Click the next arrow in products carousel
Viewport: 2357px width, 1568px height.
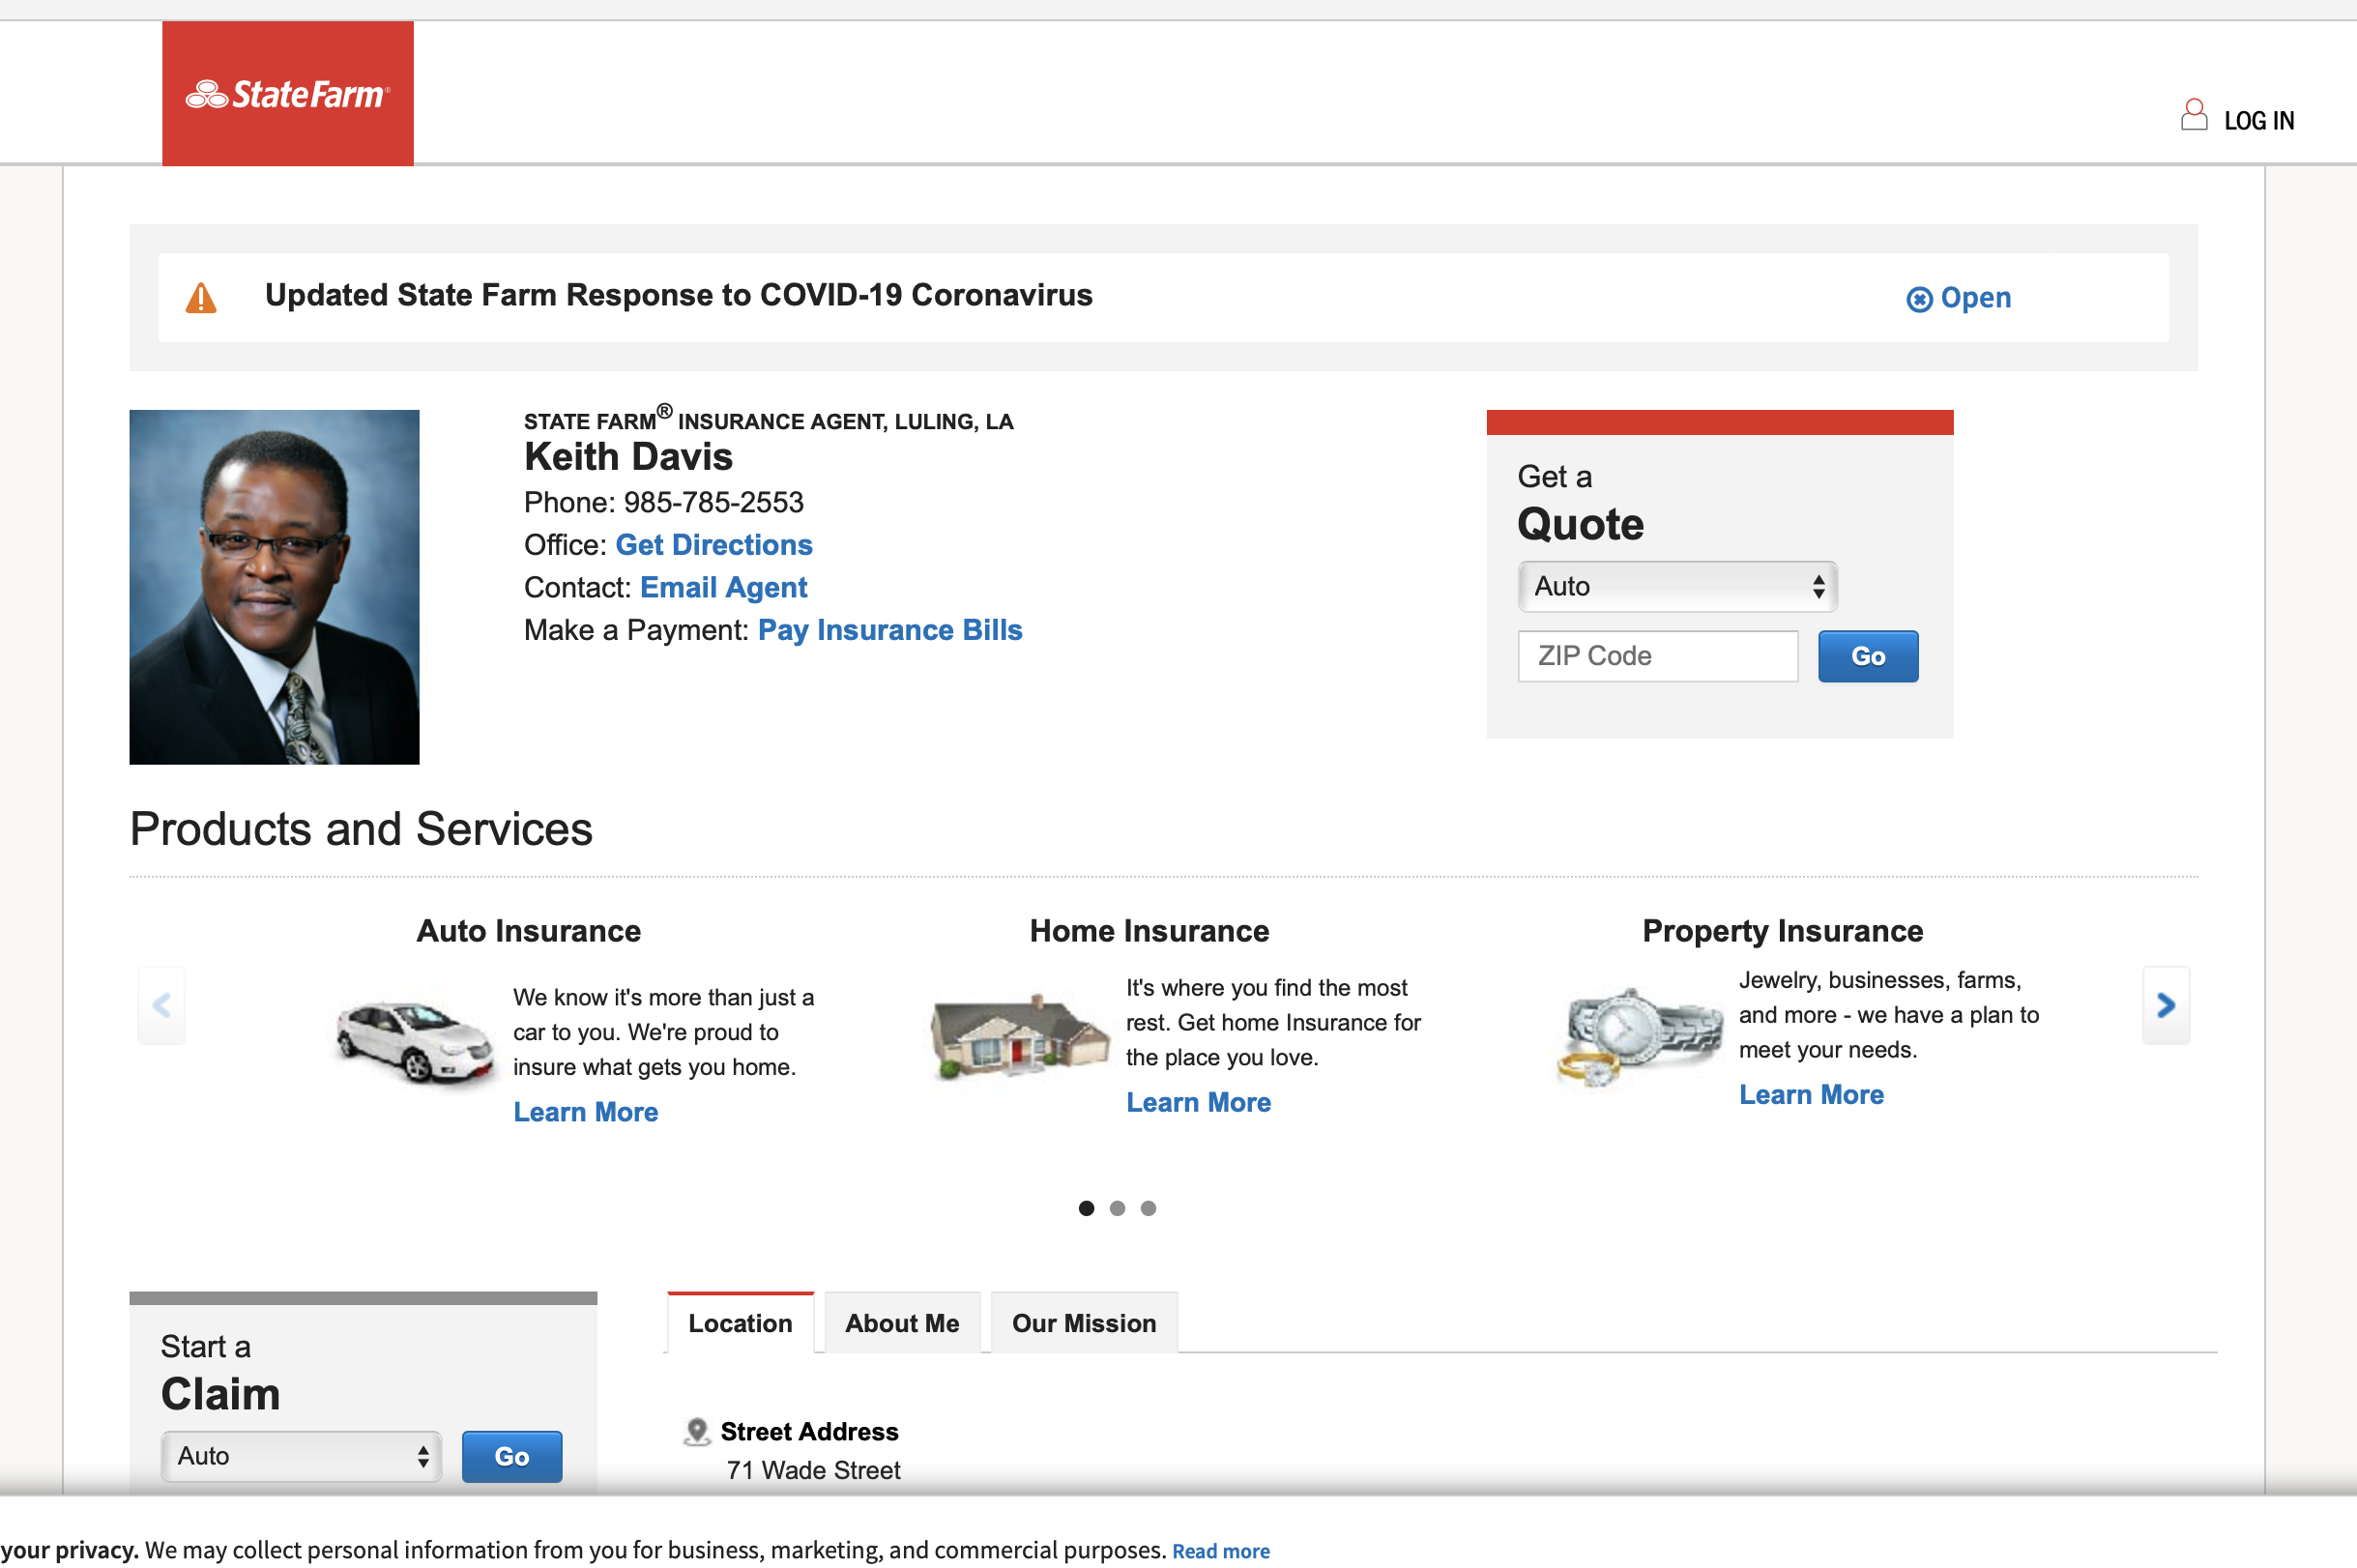[2165, 1005]
